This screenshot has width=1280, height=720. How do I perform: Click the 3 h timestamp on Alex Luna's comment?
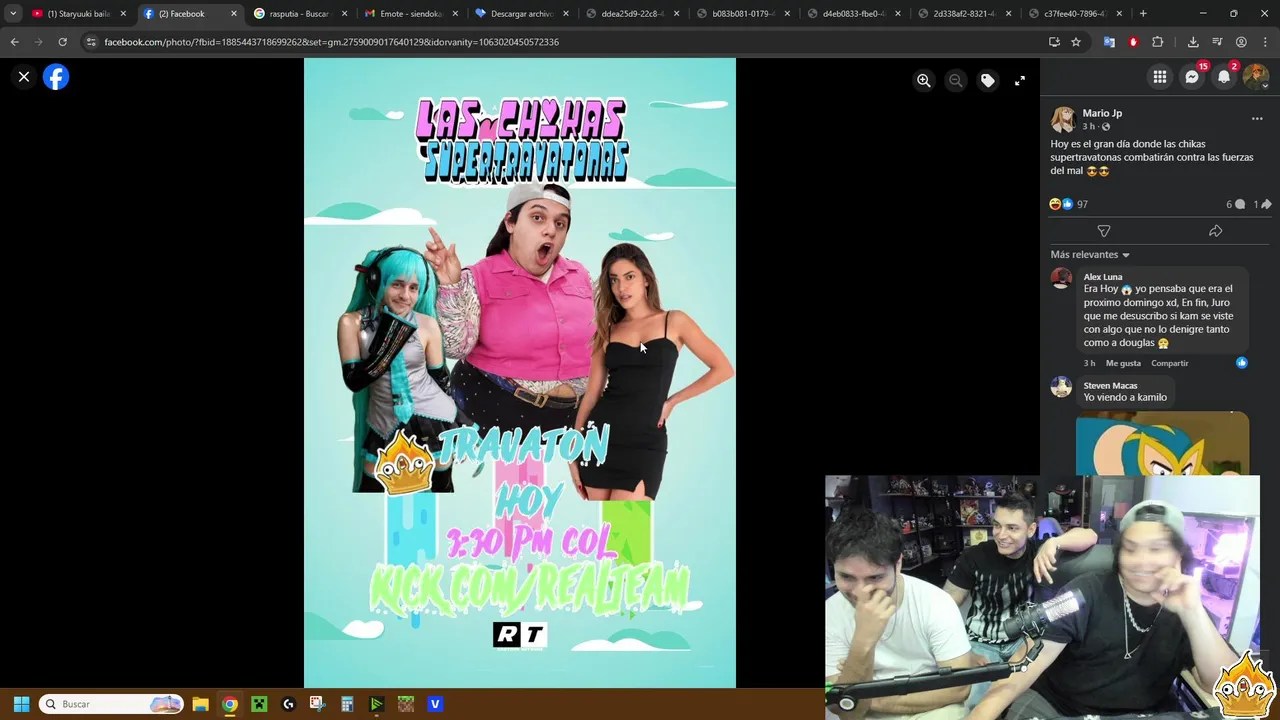point(1089,363)
